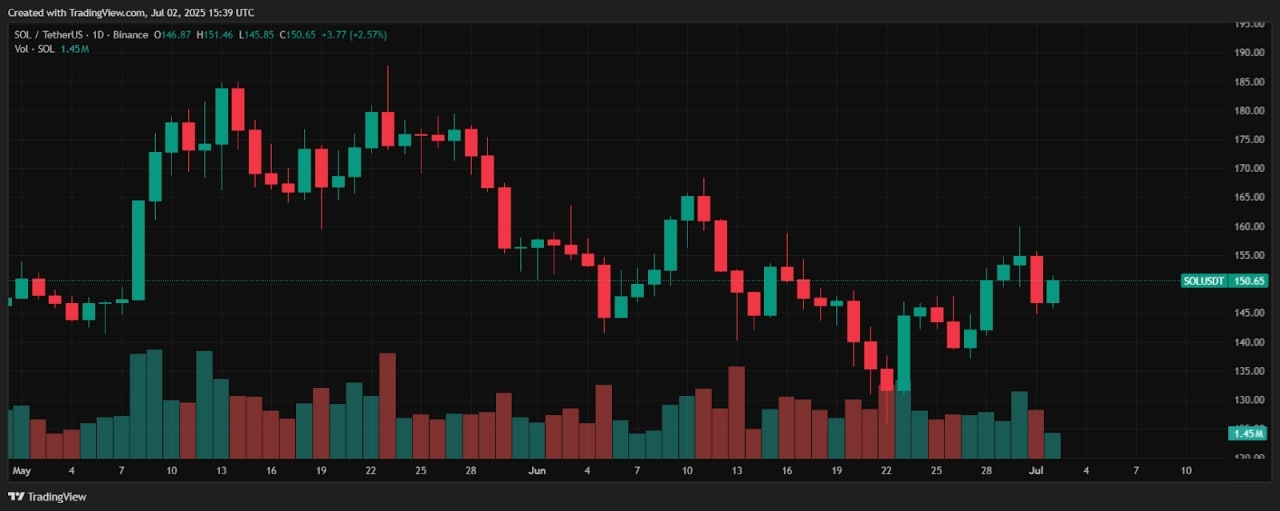Open the 'Created with TradingView.com' header text
Image resolution: width=1280 pixels, height=511 pixels.
(x=130, y=12)
